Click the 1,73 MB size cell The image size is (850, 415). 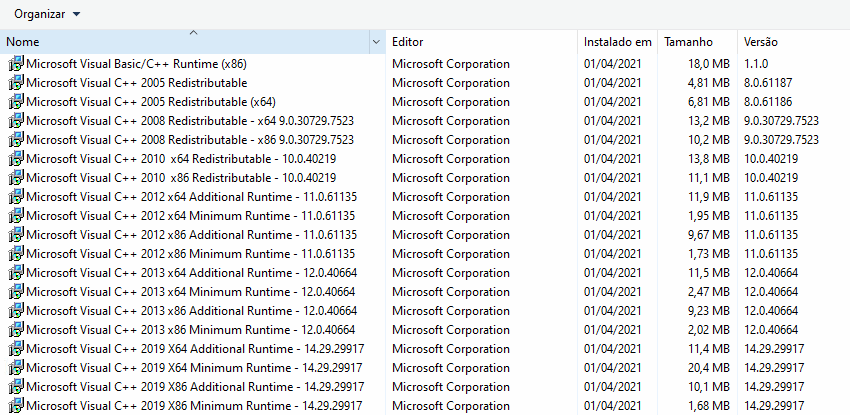click(709, 254)
